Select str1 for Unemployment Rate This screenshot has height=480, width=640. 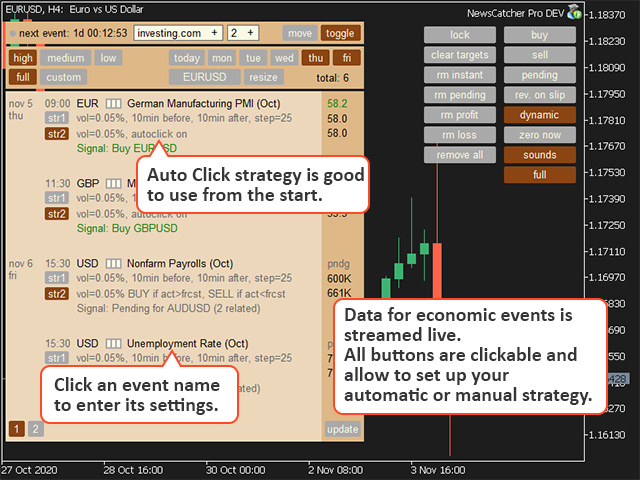point(57,358)
